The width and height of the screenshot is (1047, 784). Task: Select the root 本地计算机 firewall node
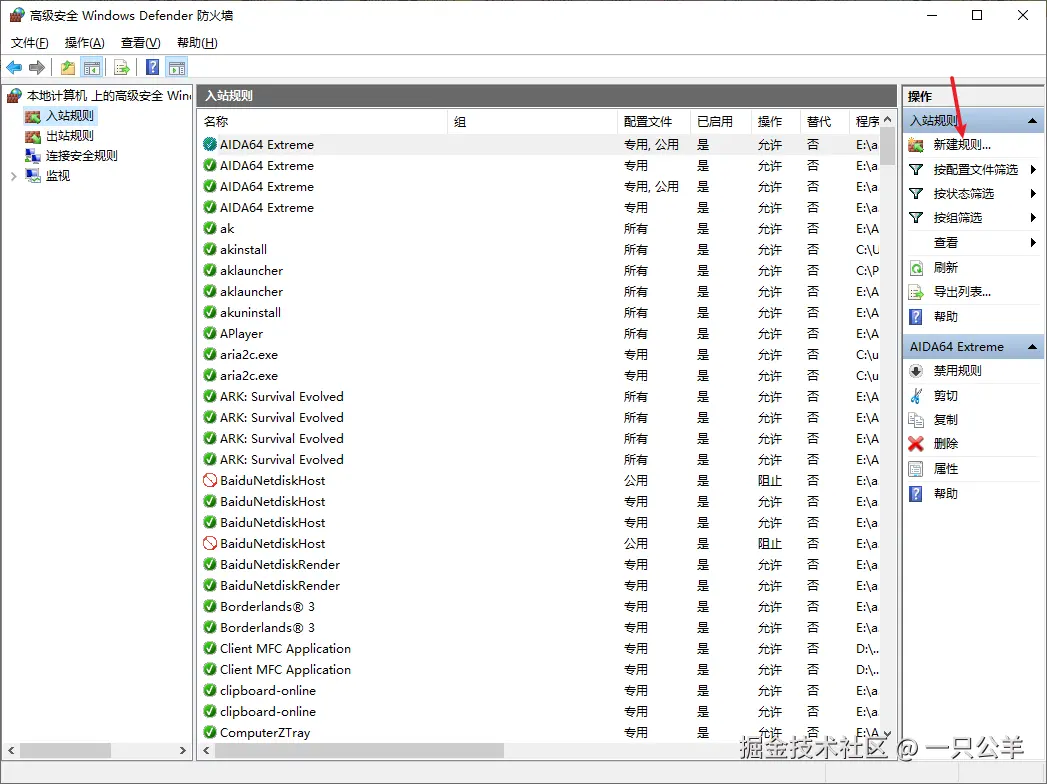[108, 95]
